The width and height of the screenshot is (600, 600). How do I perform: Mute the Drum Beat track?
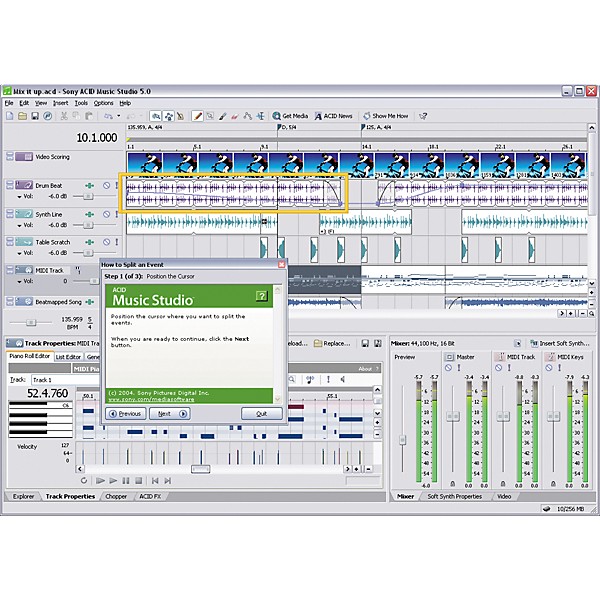[x=106, y=186]
